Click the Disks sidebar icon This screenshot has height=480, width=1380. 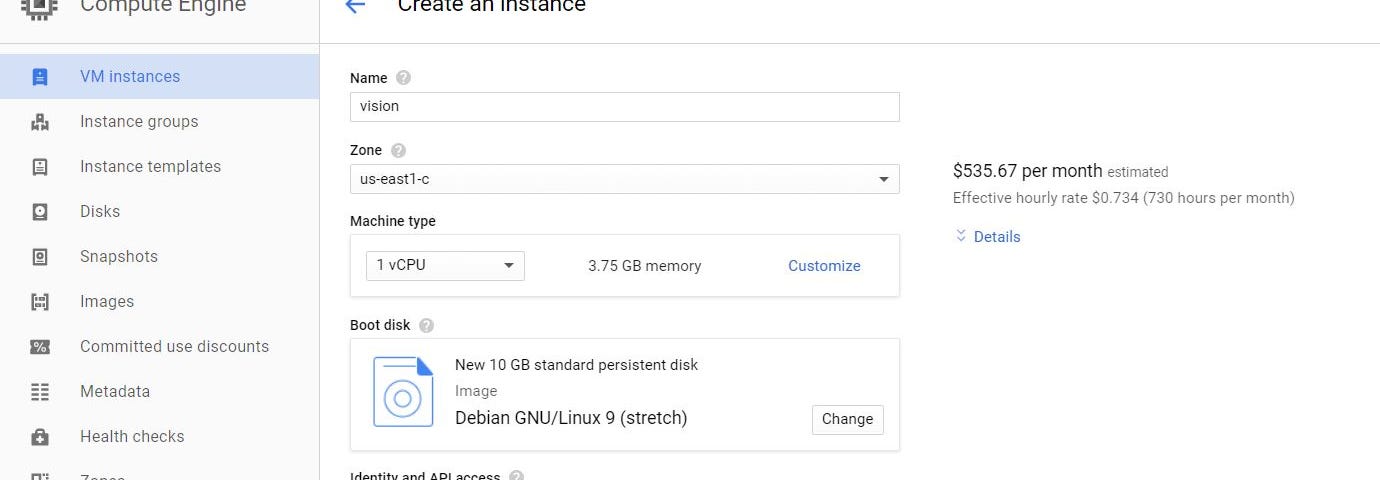tap(40, 212)
